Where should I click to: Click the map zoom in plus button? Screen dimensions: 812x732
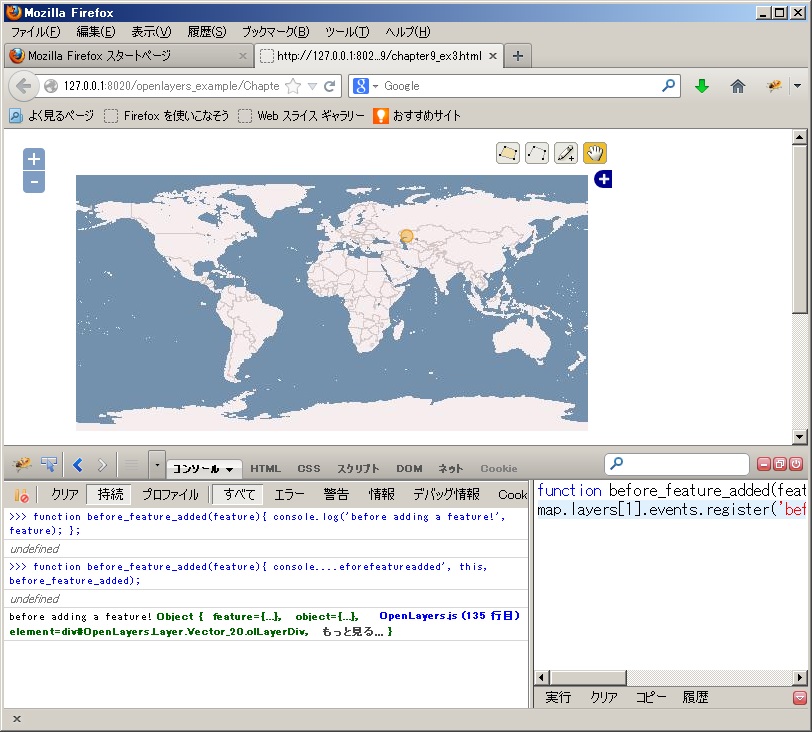coord(34,159)
